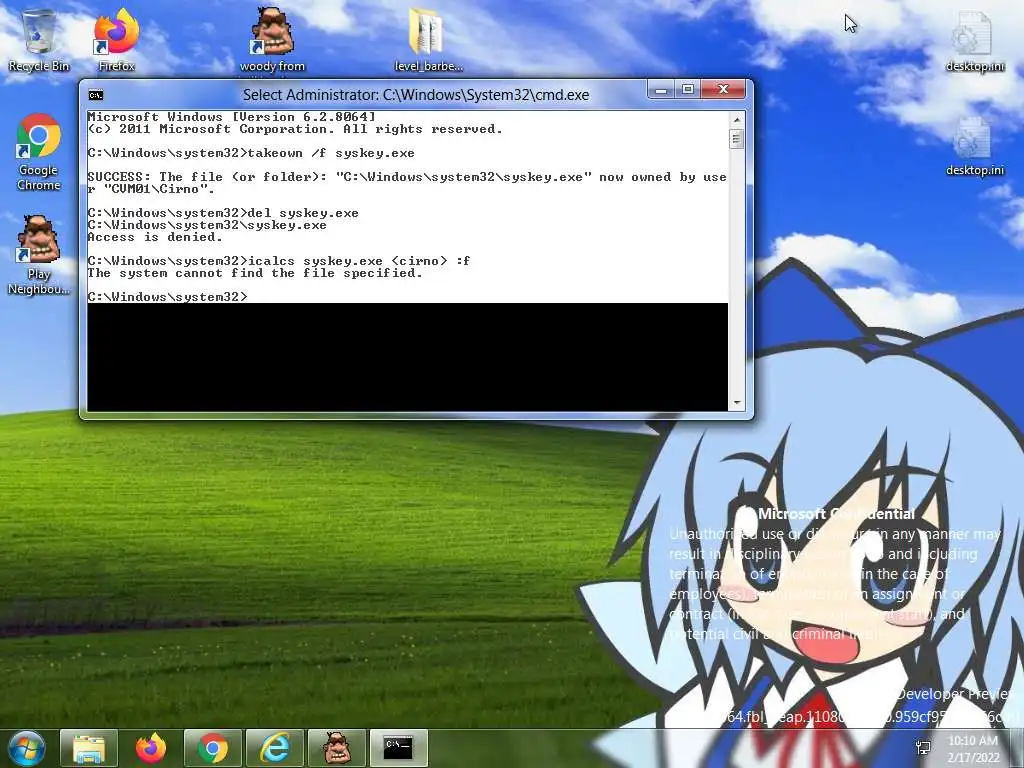Click the woody game taskbar icon
The height and width of the screenshot is (768, 1024).
337,748
